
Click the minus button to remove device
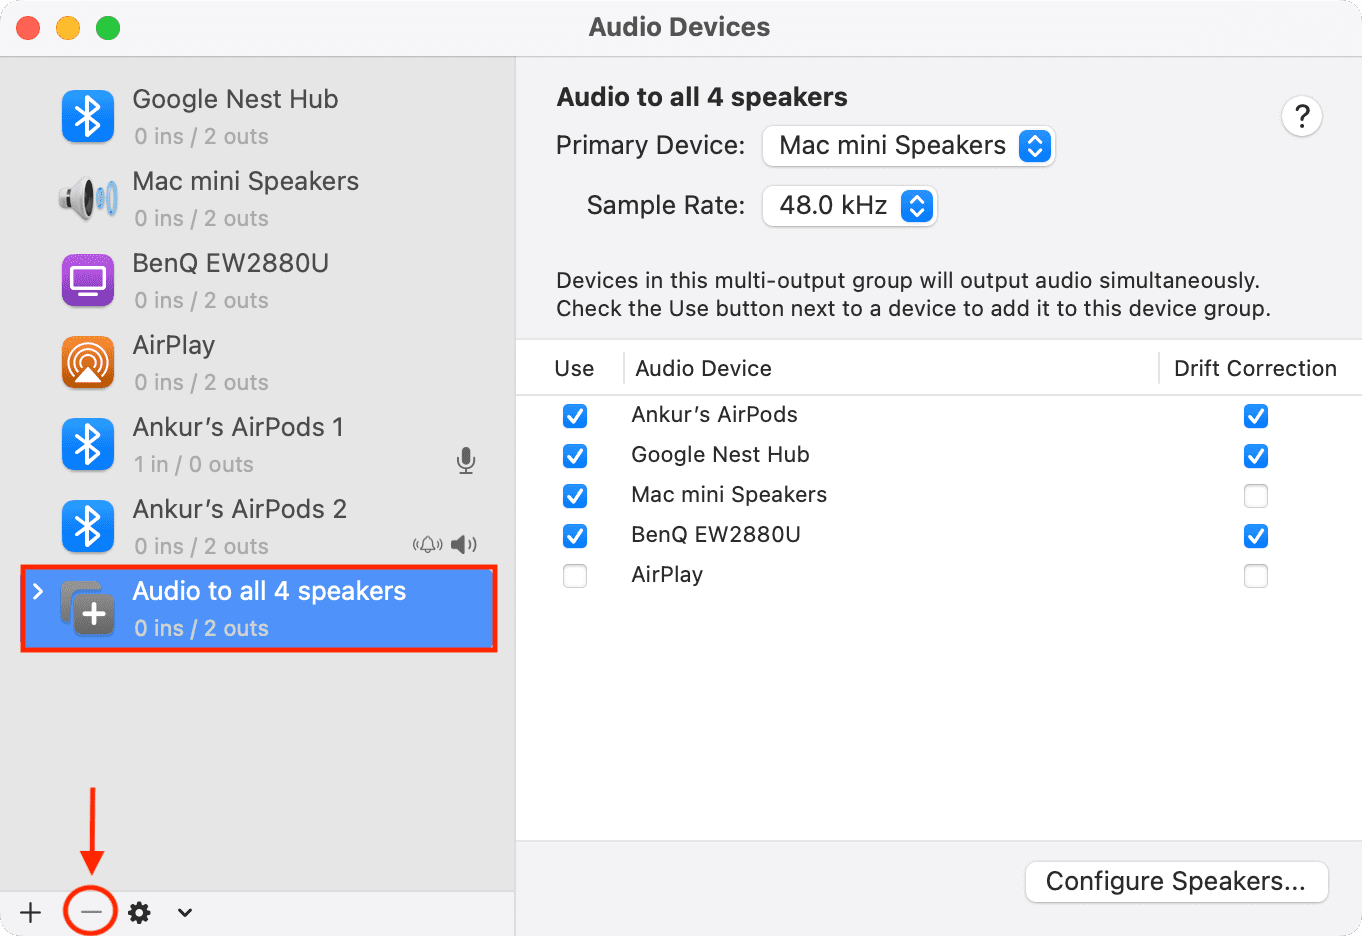pyautogui.click(x=91, y=912)
